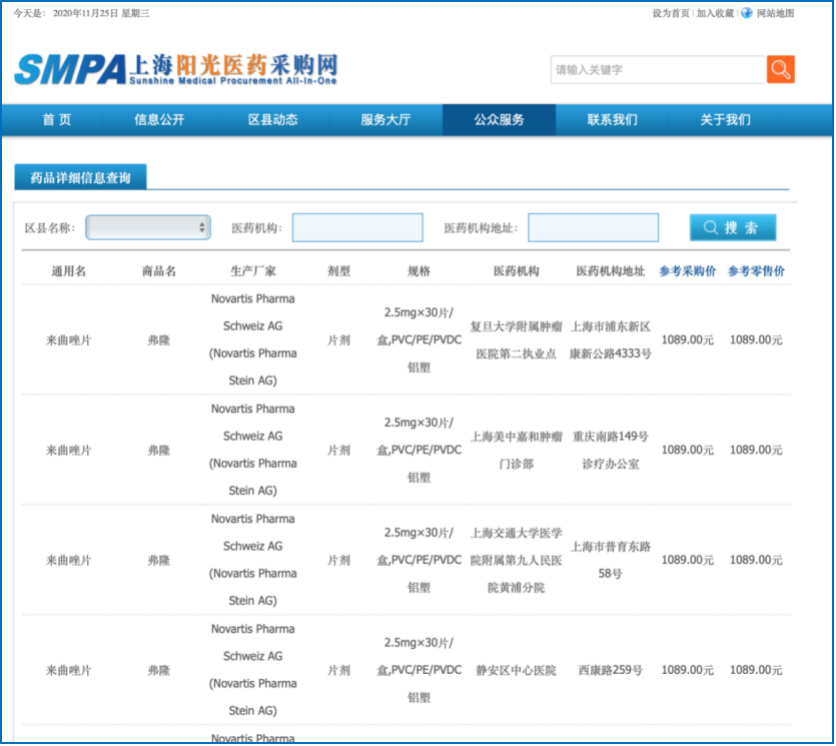Click manufacturer cell in 上海美中嘉和 row

click(253, 450)
